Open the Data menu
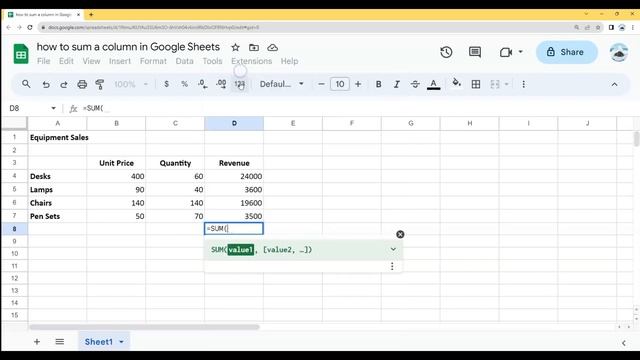Screen dimensions: 640x360 click(184, 61)
